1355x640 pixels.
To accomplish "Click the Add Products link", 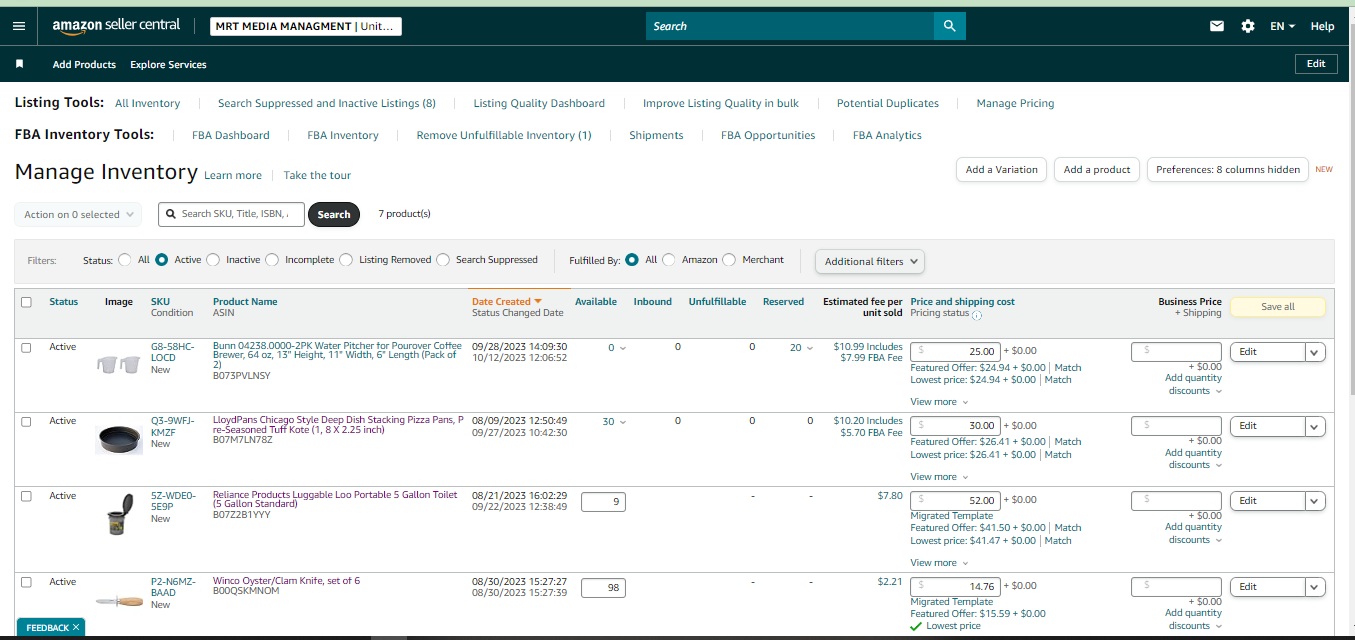I will (84, 64).
